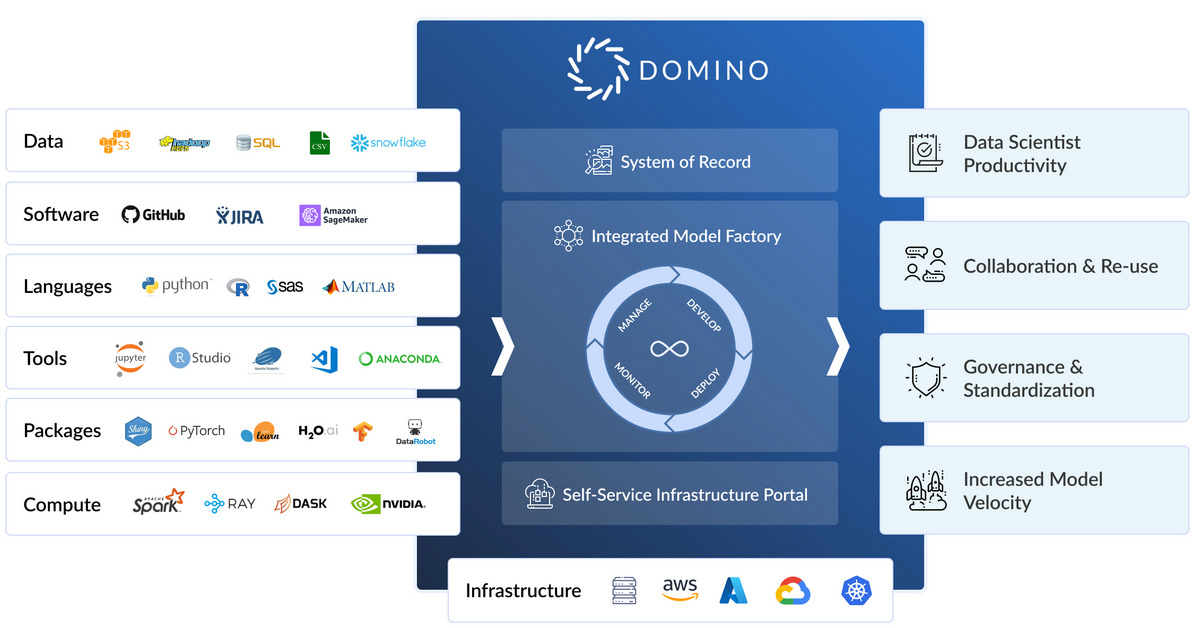
Task: Click the Amazon SageMaker icon
Action: 333,215
